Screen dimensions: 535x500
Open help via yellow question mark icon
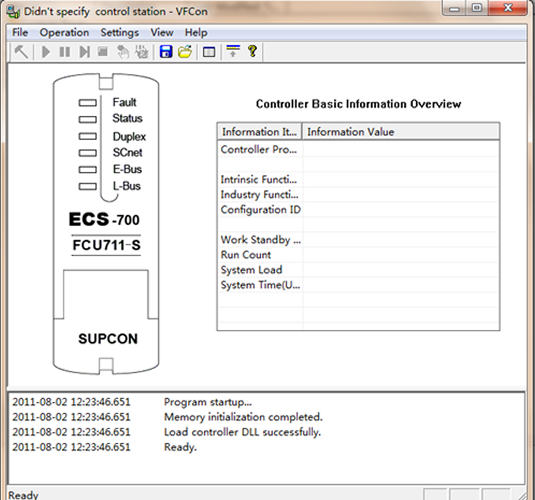(252, 51)
